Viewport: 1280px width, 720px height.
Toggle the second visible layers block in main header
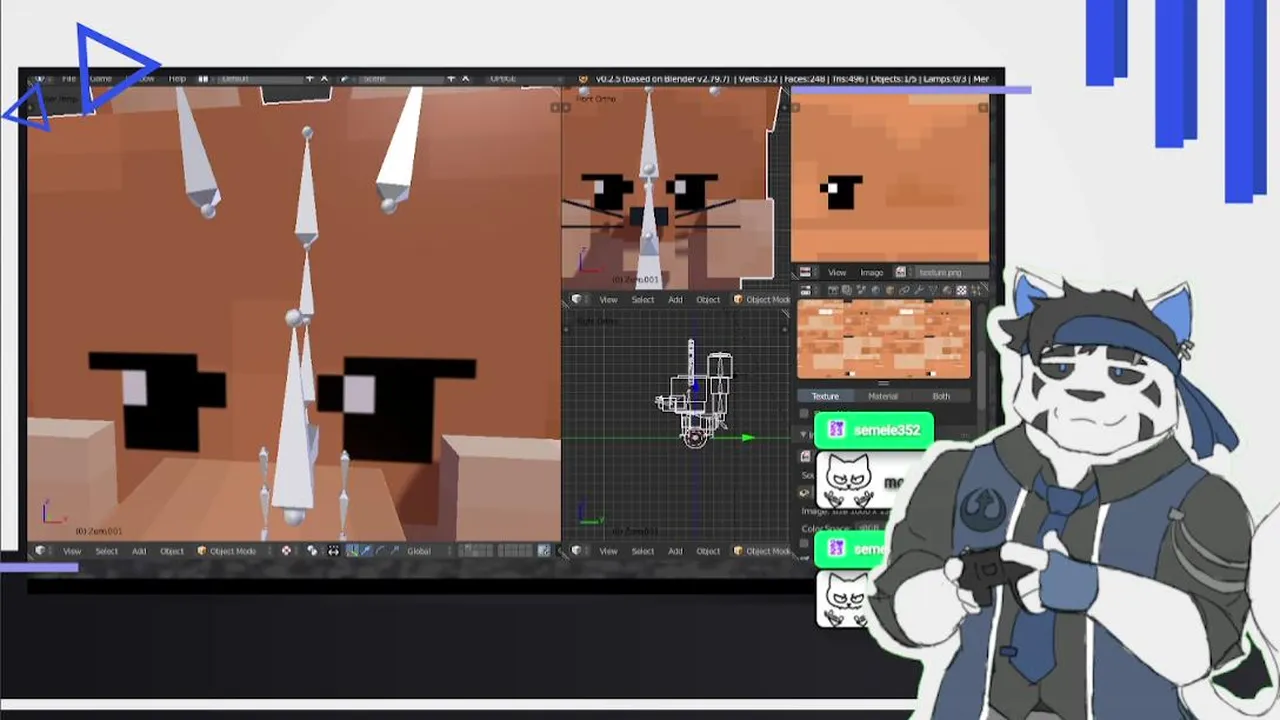point(515,551)
